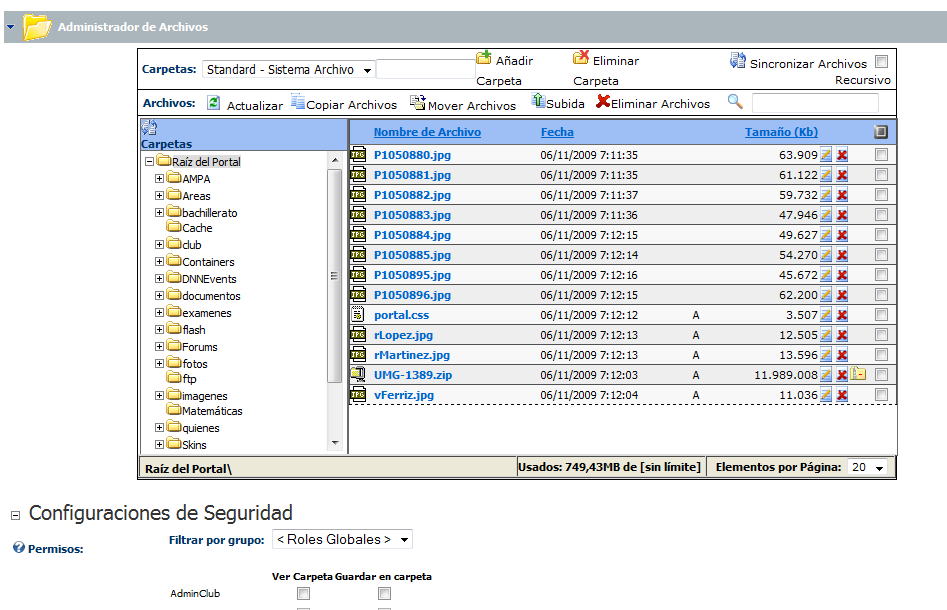Screen dimensions: 947x610
Task: Click edit pencil icon for P1050880.jpg
Action: point(826,155)
